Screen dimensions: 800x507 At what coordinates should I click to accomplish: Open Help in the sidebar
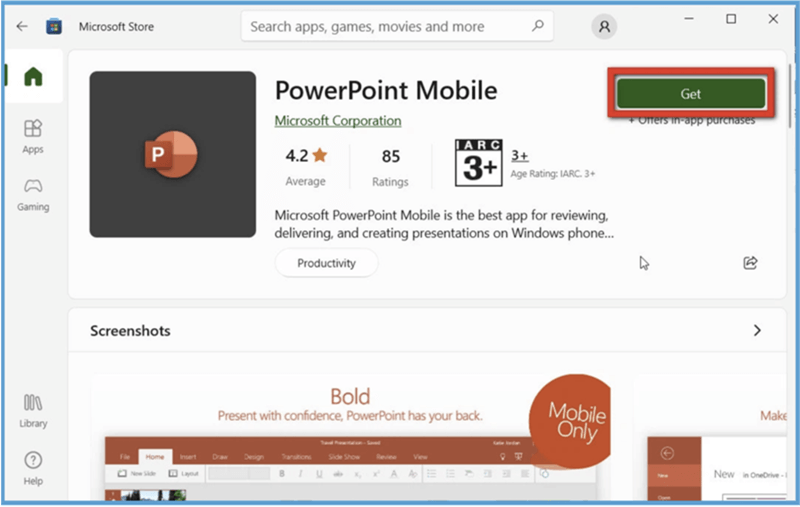pyautogui.click(x=33, y=467)
